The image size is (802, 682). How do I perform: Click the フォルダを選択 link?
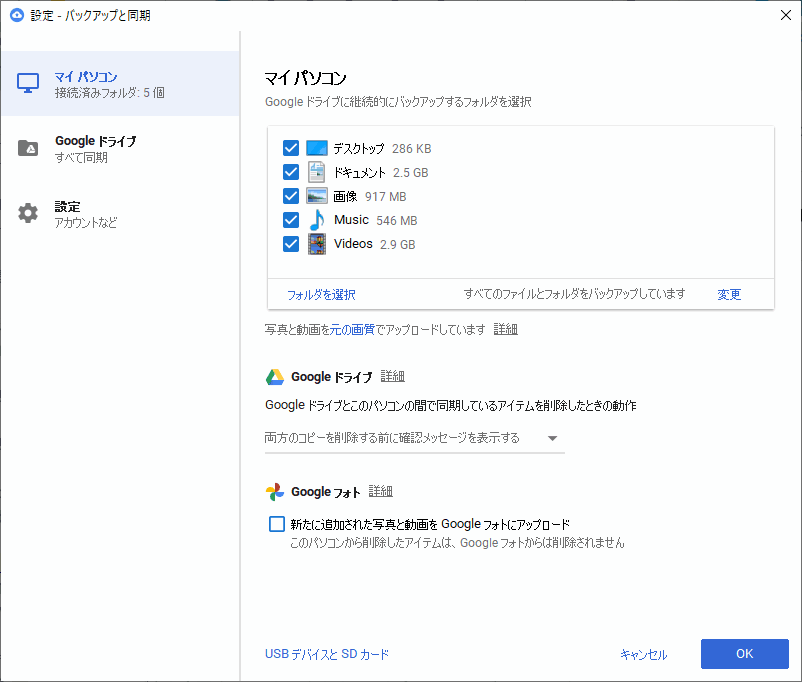pyautogui.click(x=321, y=295)
